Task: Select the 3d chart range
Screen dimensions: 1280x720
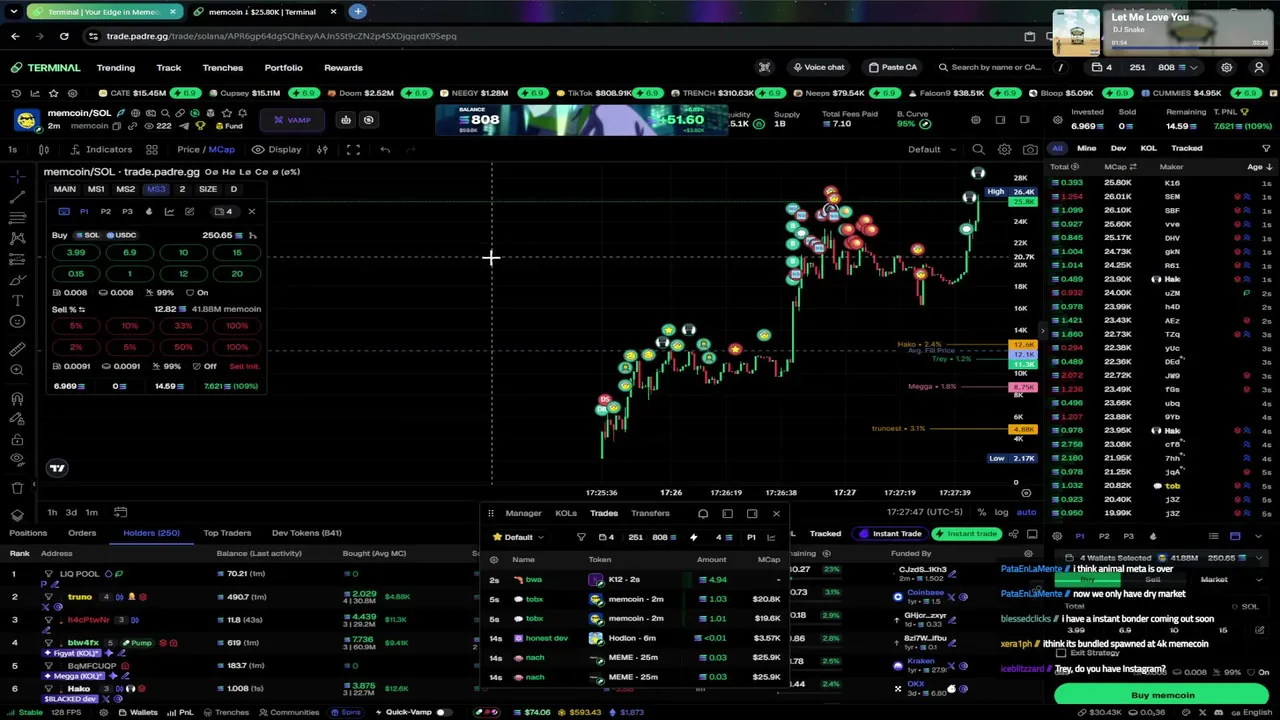Action: click(71, 513)
